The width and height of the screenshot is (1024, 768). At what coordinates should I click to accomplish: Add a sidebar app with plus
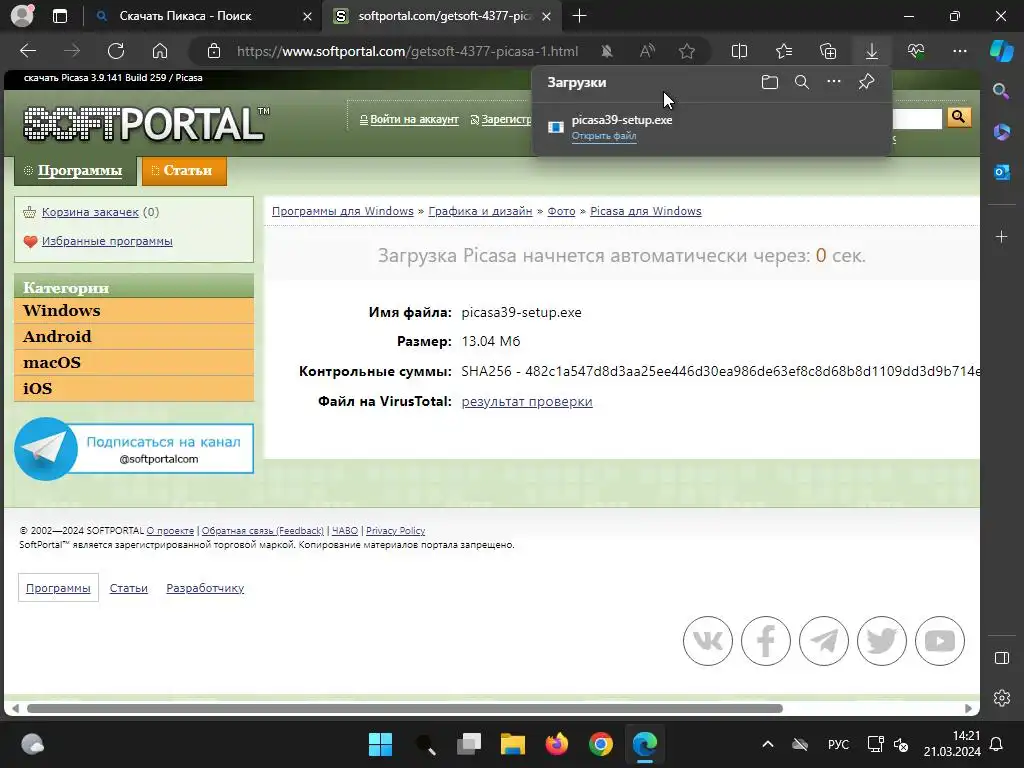tap(1002, 236)
